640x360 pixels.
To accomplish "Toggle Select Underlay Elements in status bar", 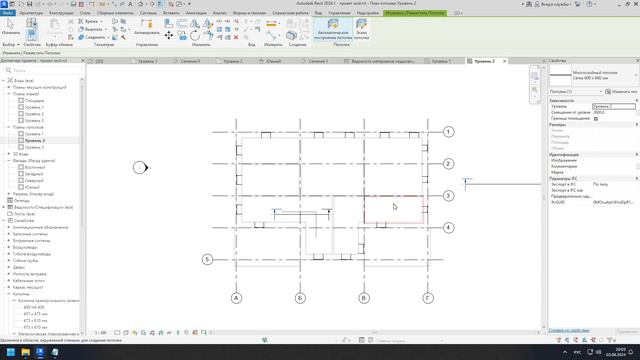I will pyautogui.click(x=567, y=340).
